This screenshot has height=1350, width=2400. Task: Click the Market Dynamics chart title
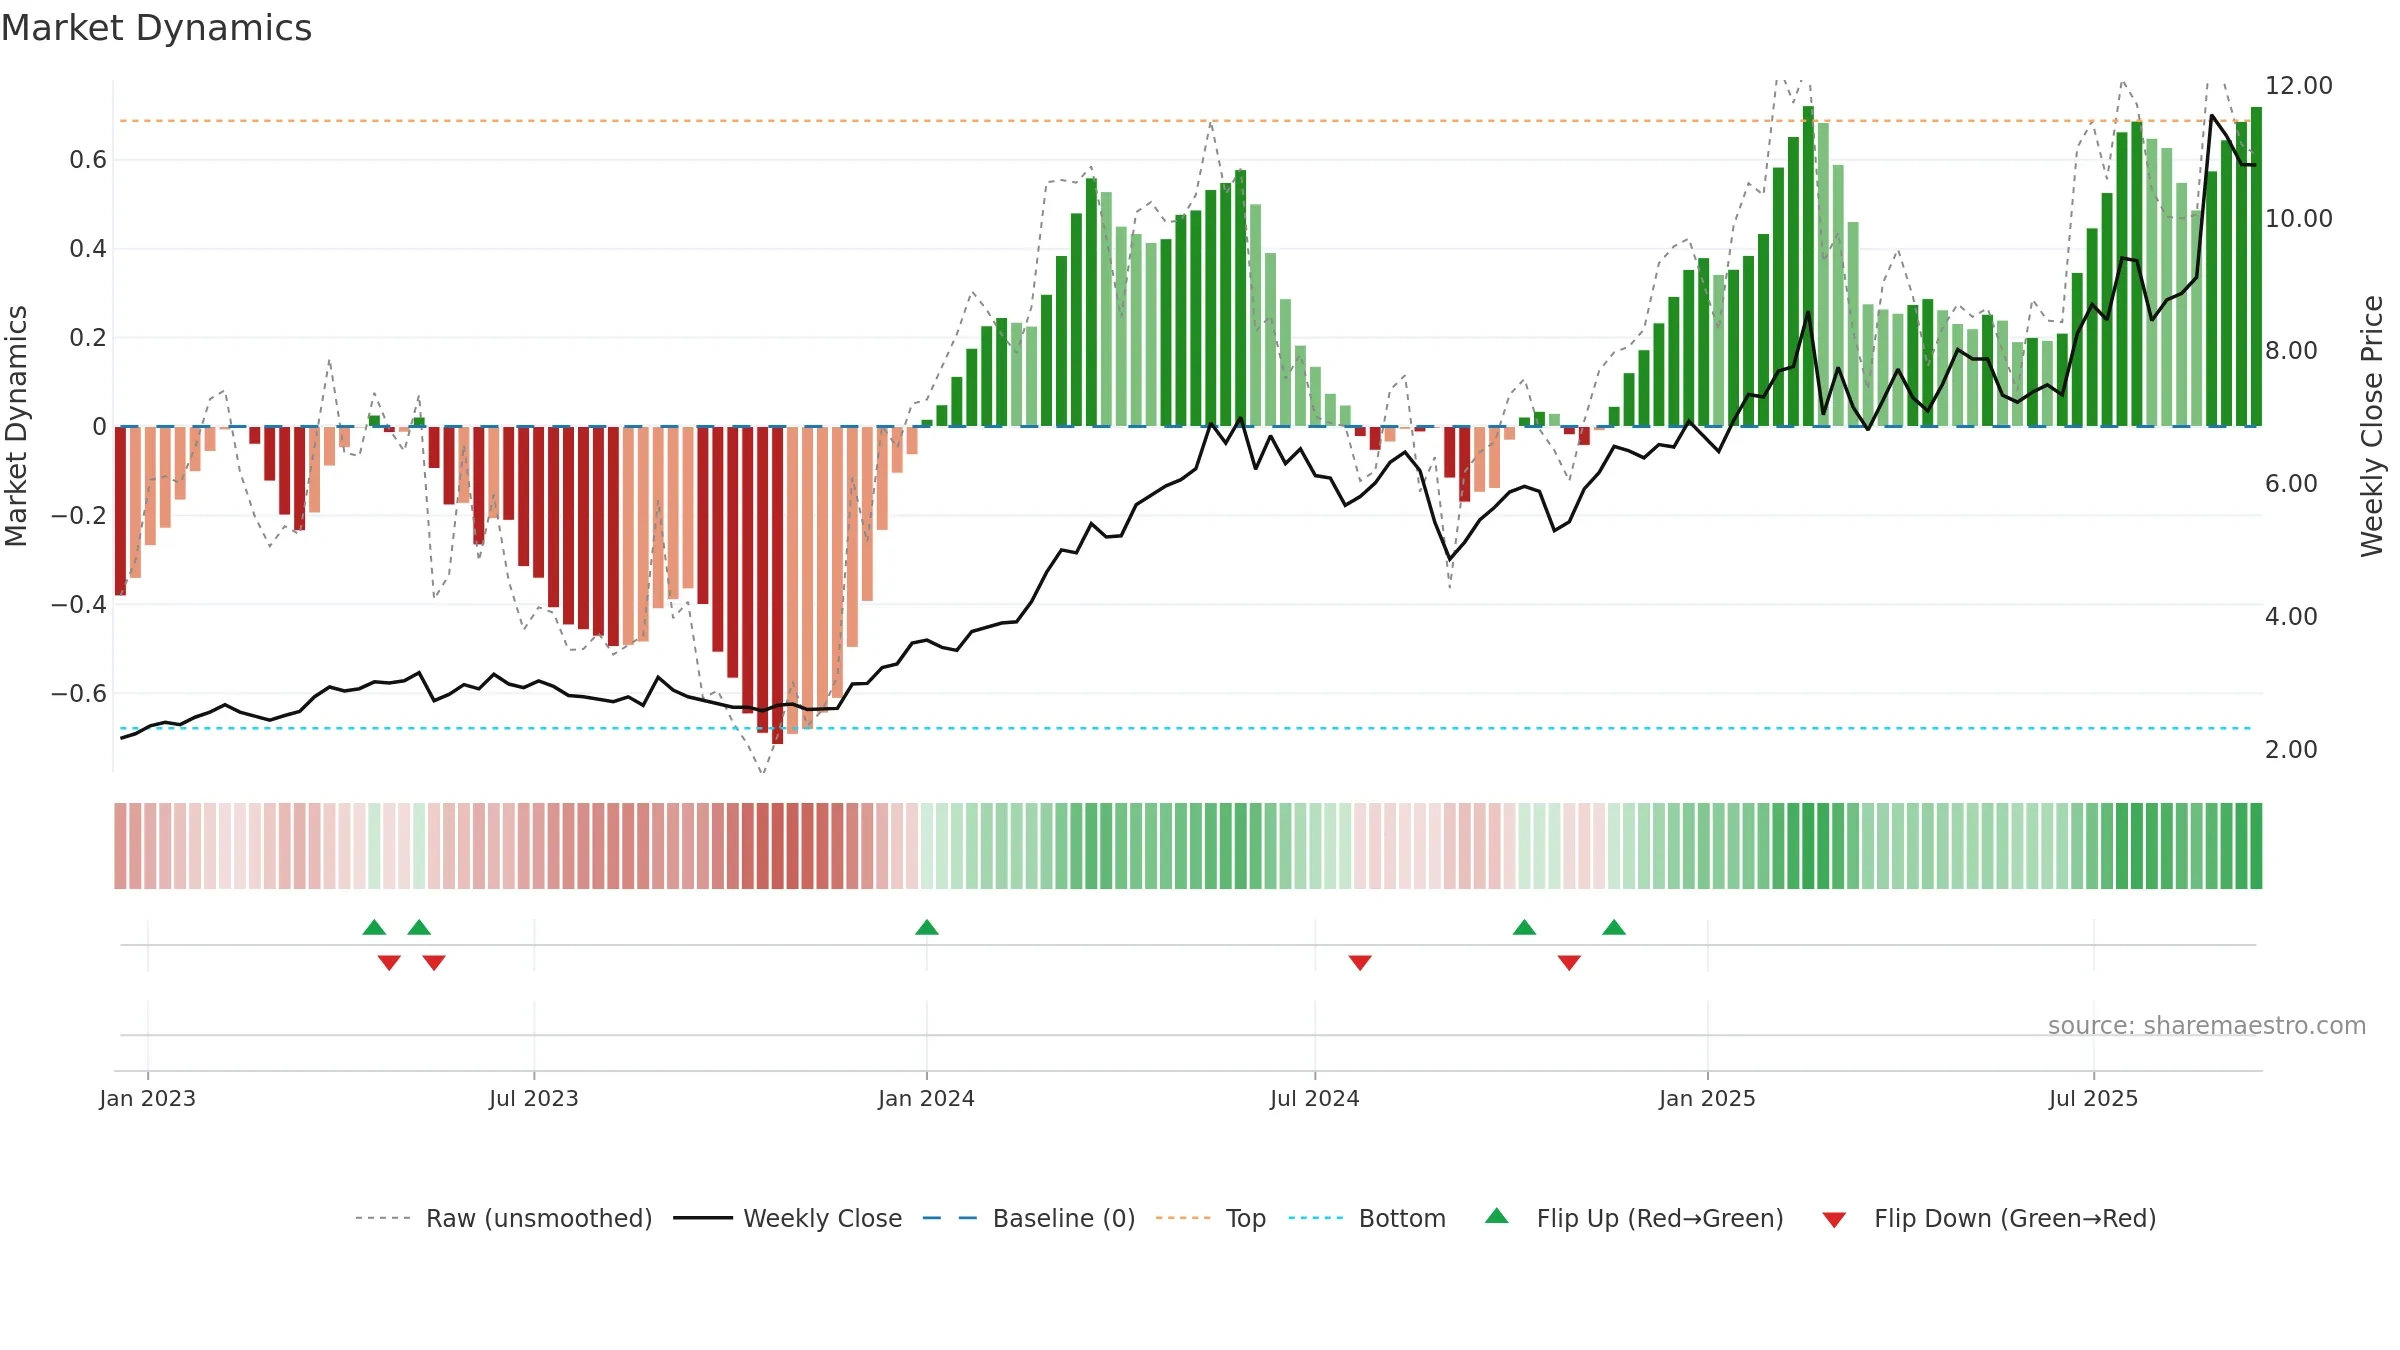pos(156,28)
